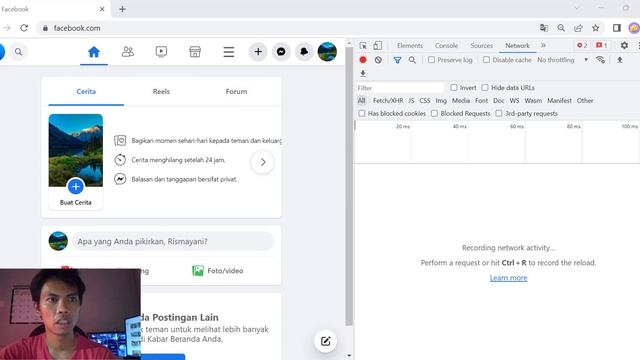Open the DevTools network search icon
Image resolution: width=640 pixels, height=360 pixels.
click(413, 60)
